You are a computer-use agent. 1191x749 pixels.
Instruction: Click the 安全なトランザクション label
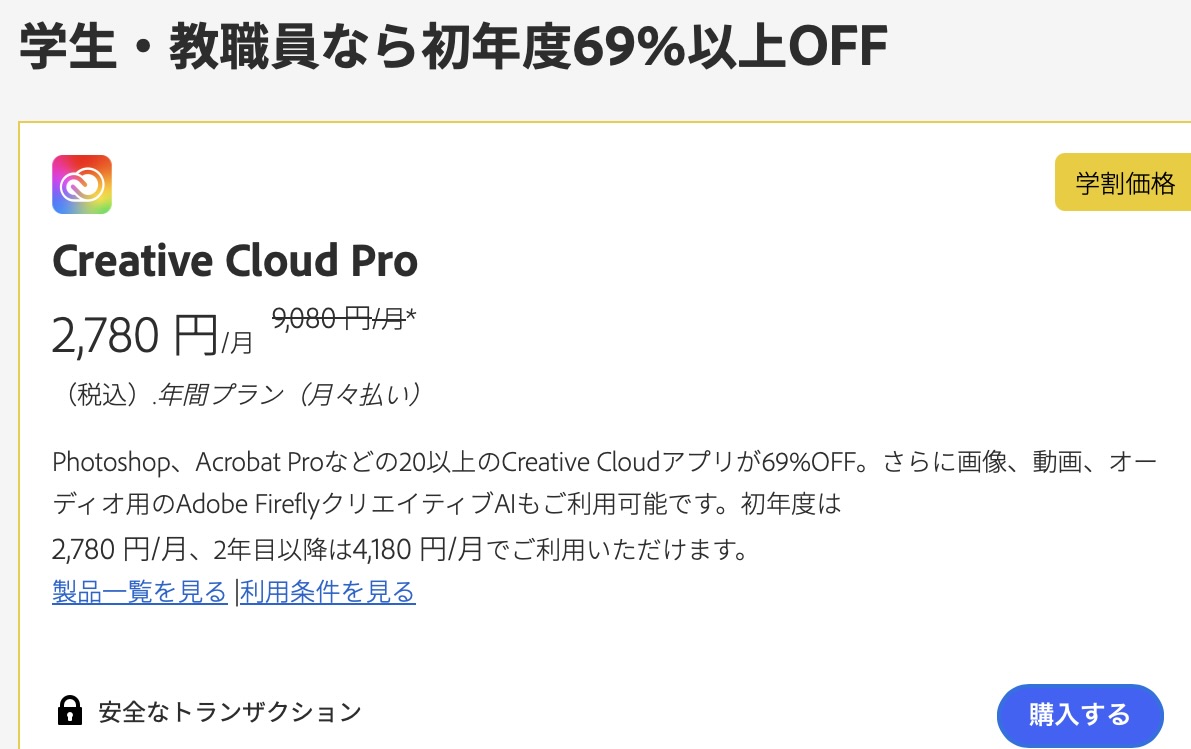point(229,712)
